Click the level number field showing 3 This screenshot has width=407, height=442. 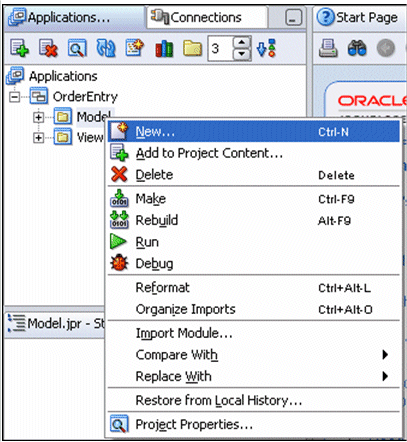click(x=220, y=49)
